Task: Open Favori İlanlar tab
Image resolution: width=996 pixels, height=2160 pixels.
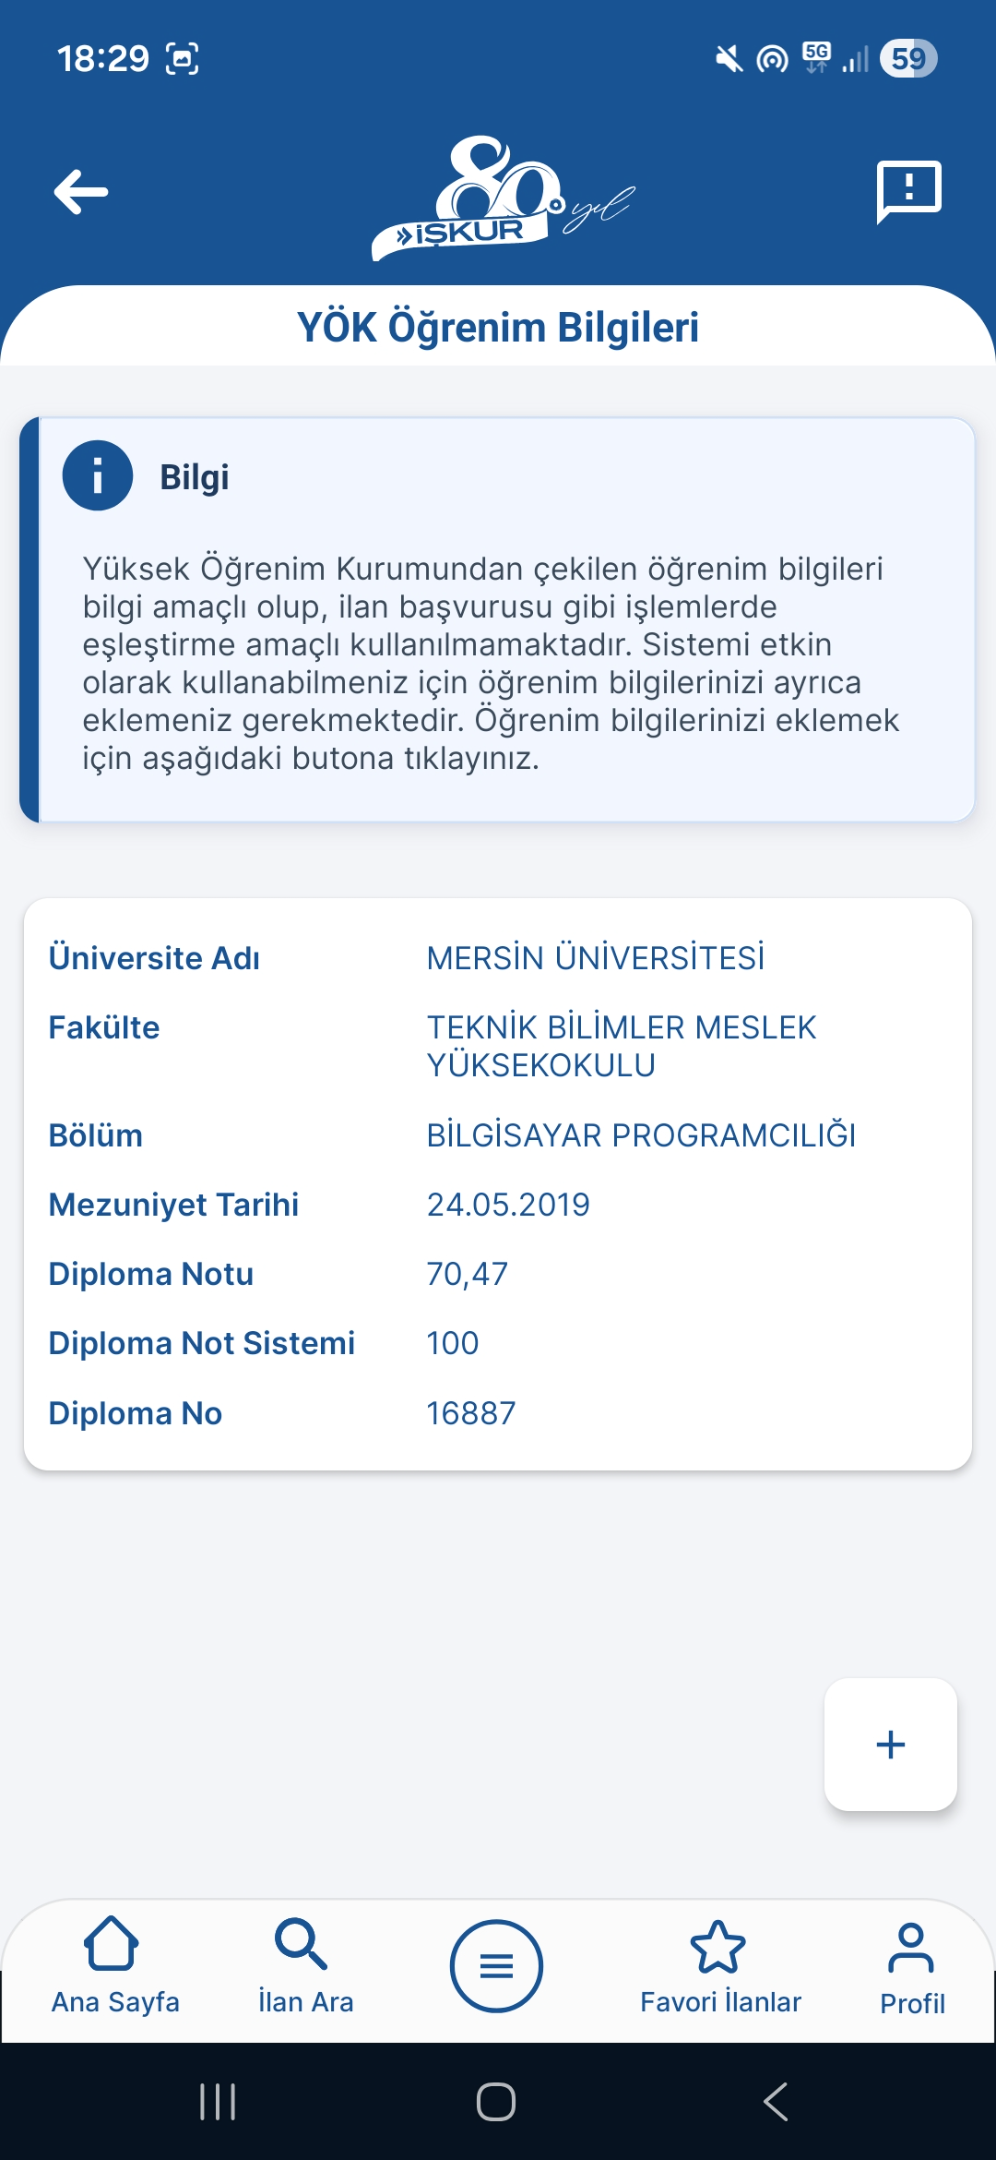Action: tap(720, 1966)
